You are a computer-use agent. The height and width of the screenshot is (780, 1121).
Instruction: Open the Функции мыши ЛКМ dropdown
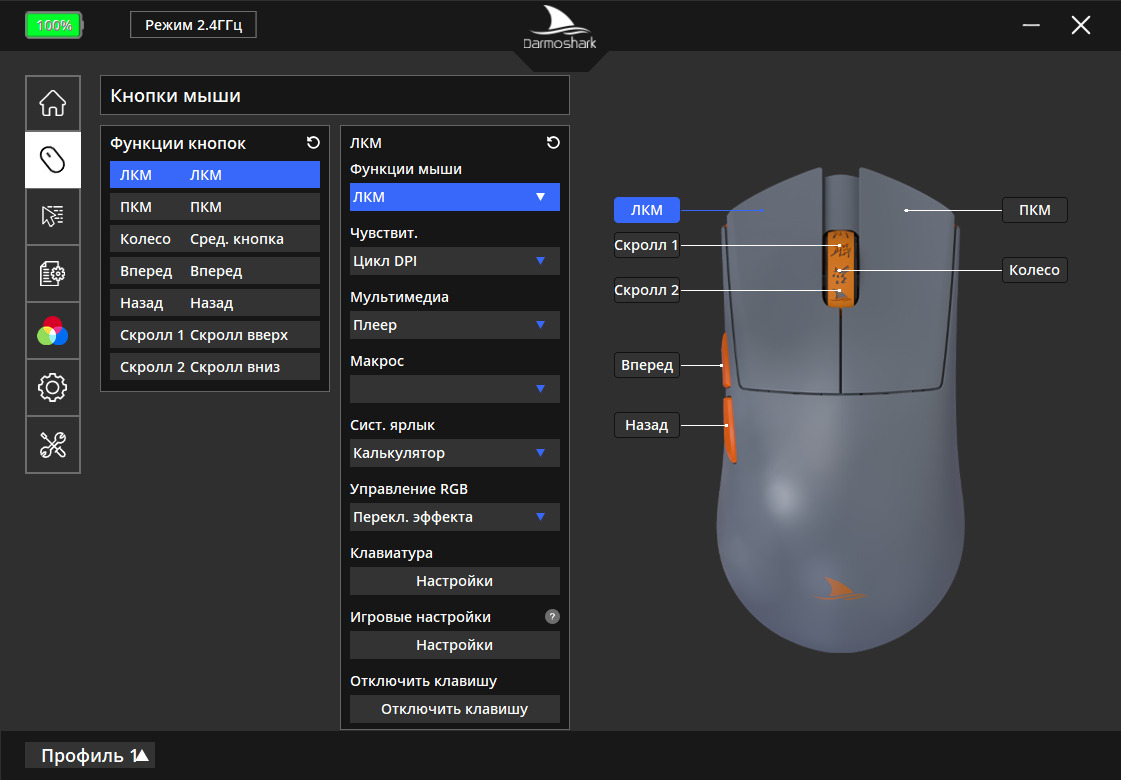pos(455,197)
